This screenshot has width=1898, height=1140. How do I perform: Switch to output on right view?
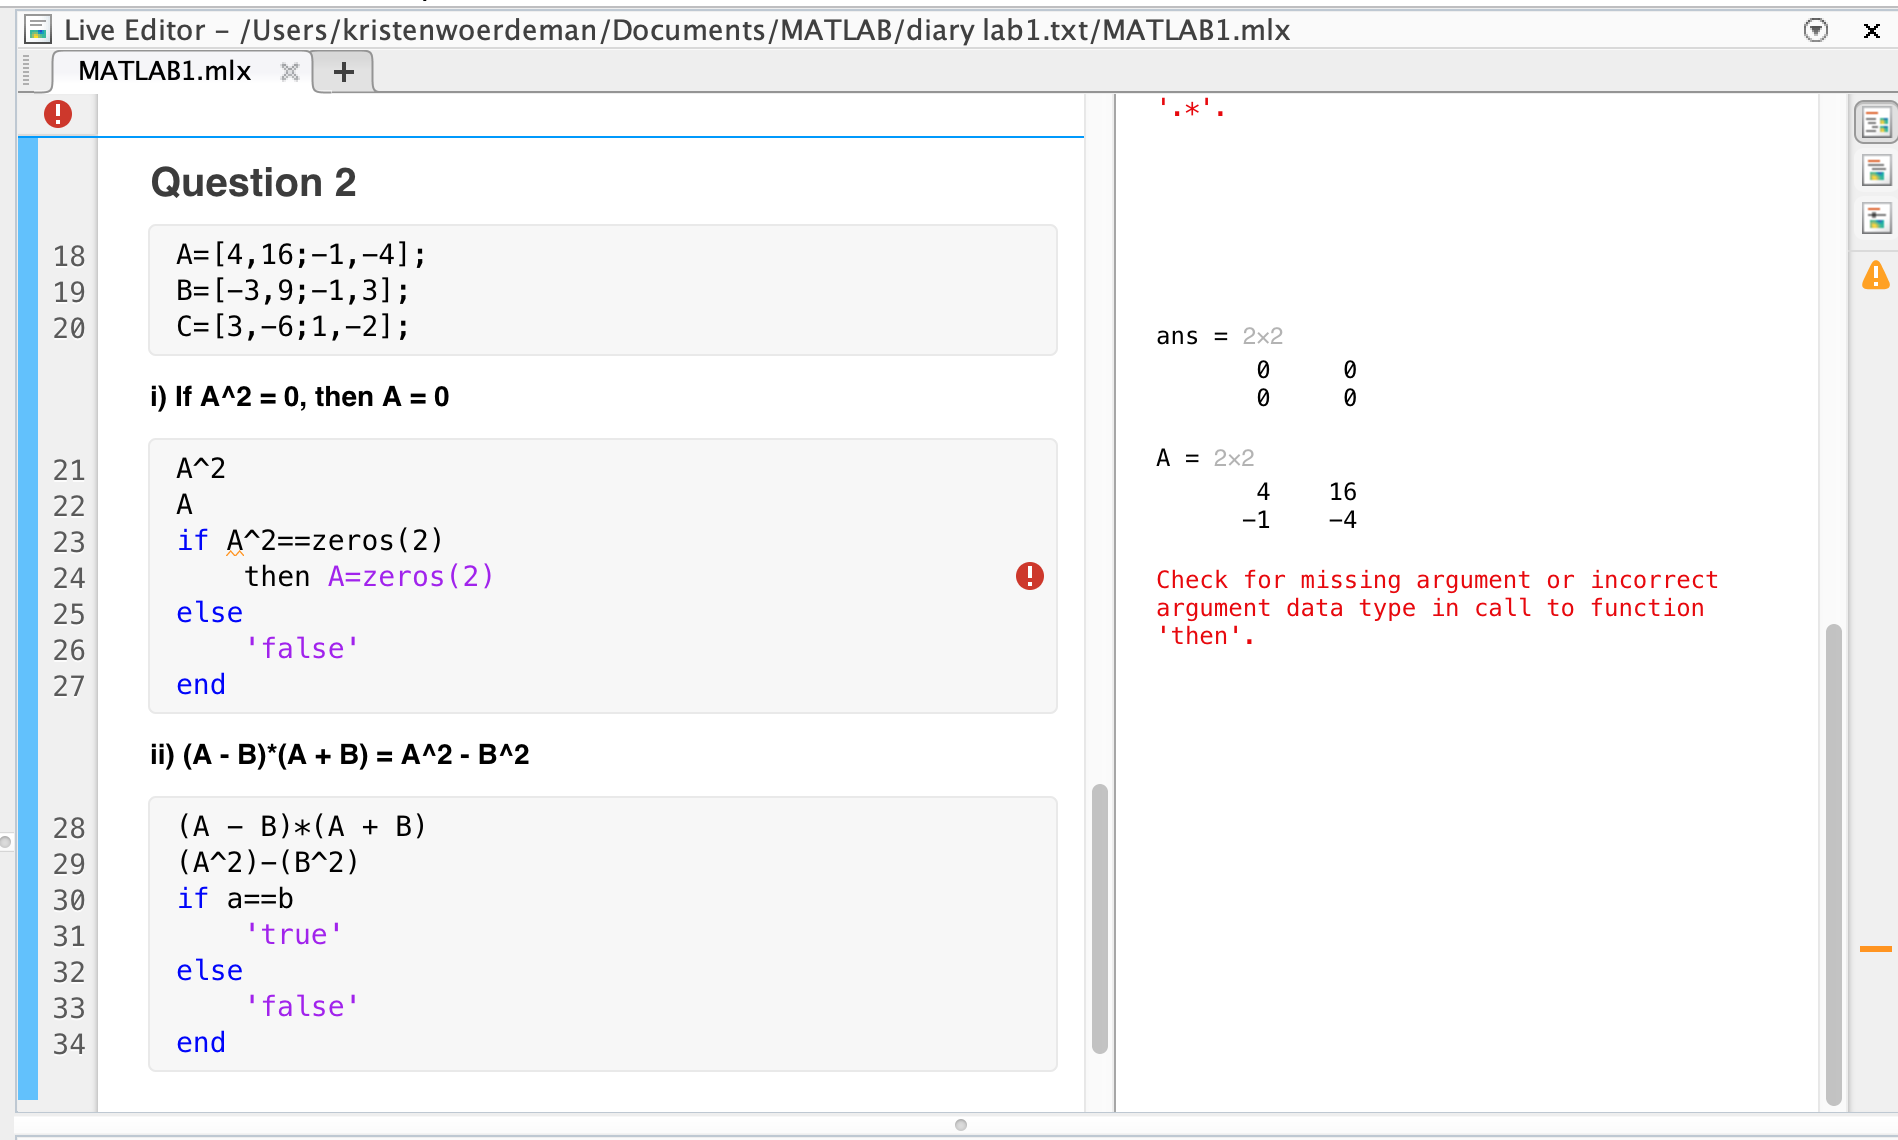(x=1876, y=123)
